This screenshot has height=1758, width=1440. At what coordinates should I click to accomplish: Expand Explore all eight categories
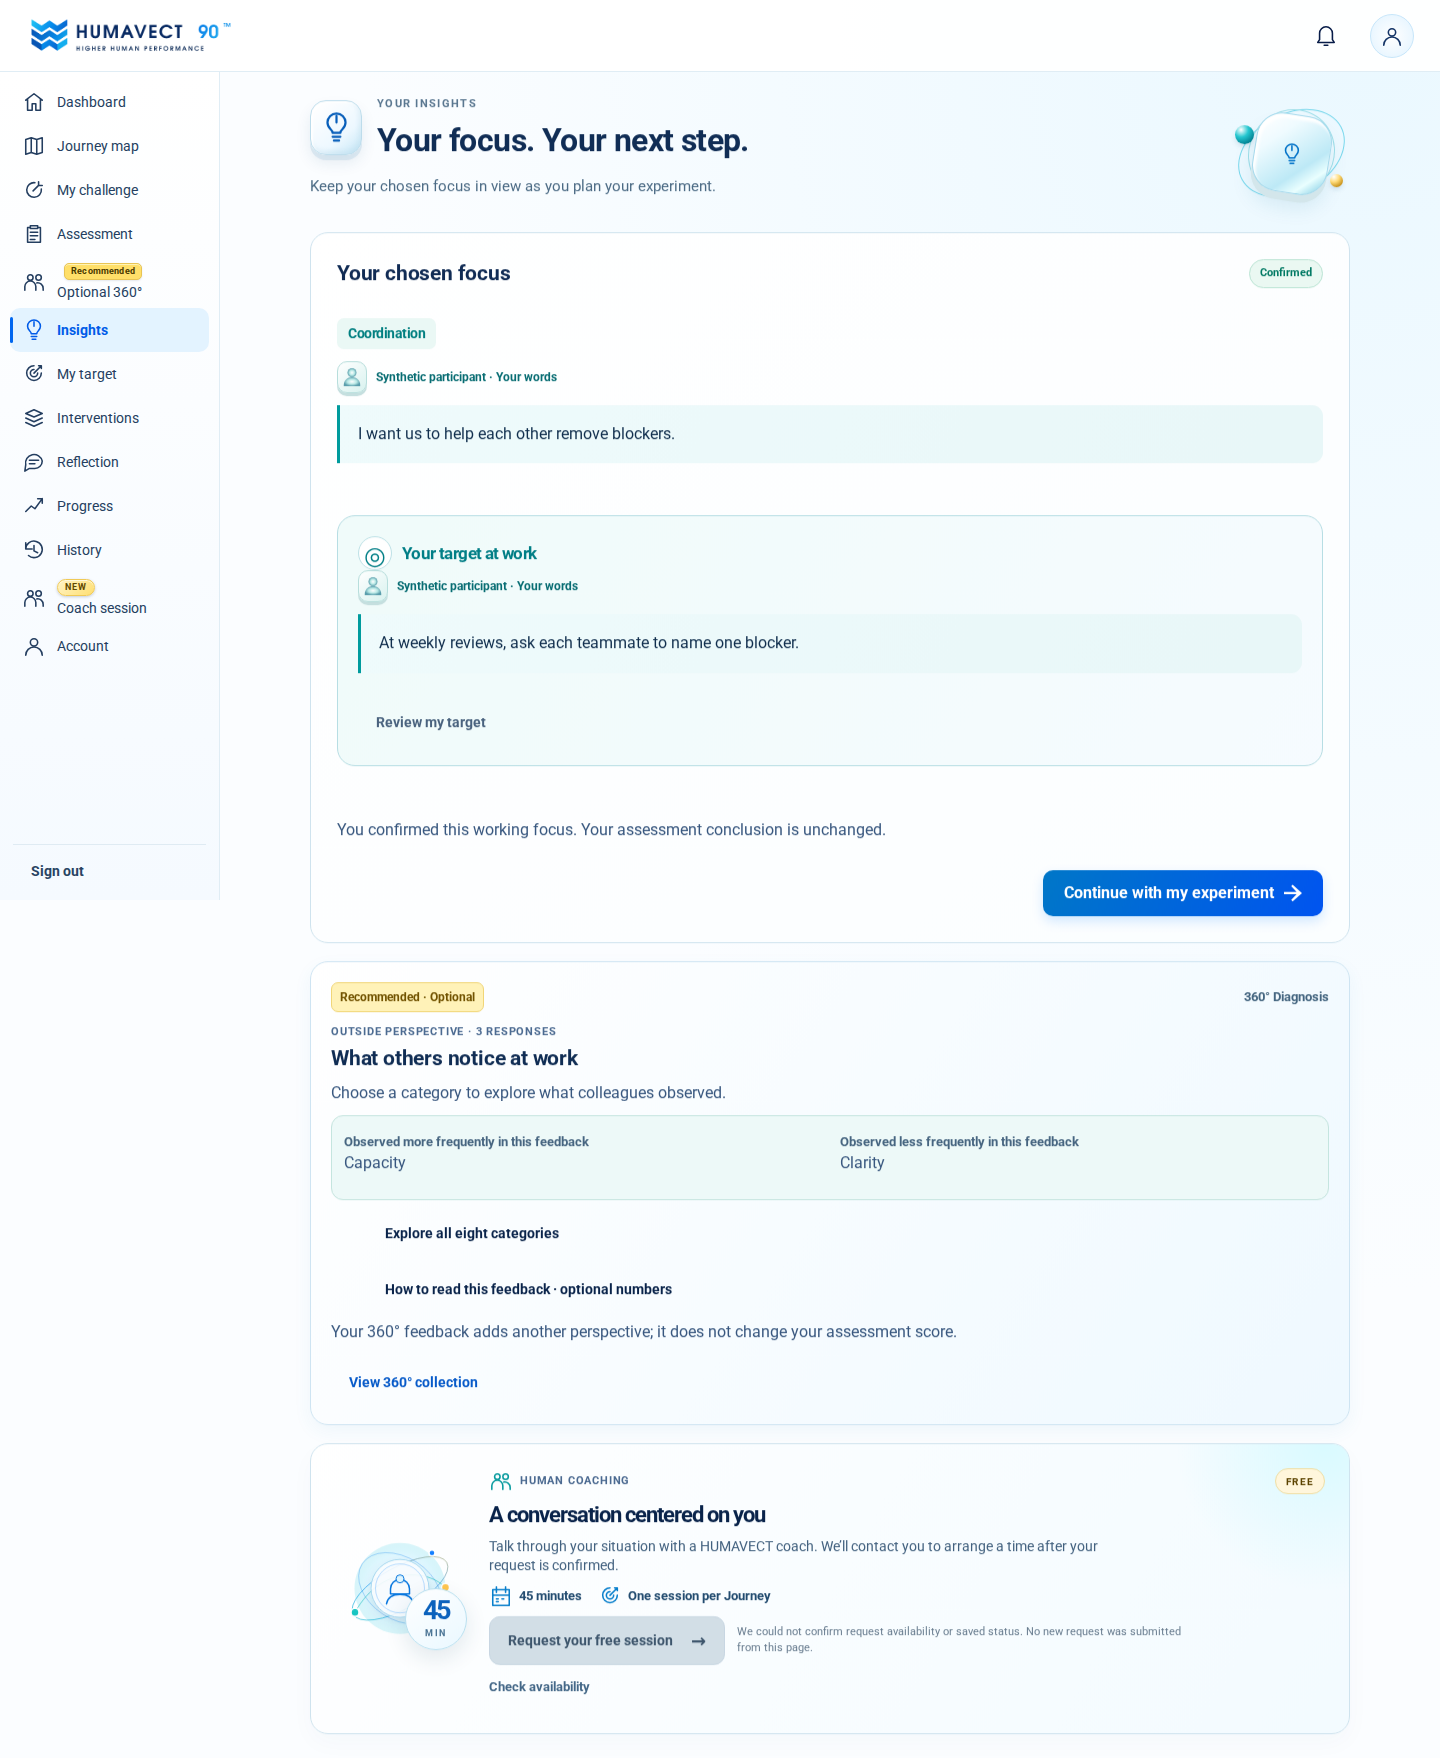pyautogui.click(x=472, y=1233)
